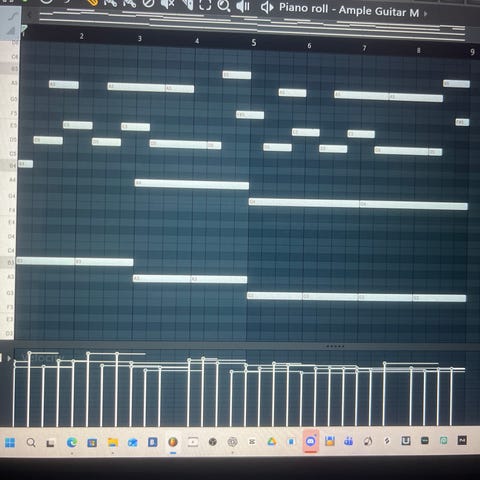Activate the dashed-square Select tool
This screenshot has height=480, width=480.
click(x=205, y=5)
